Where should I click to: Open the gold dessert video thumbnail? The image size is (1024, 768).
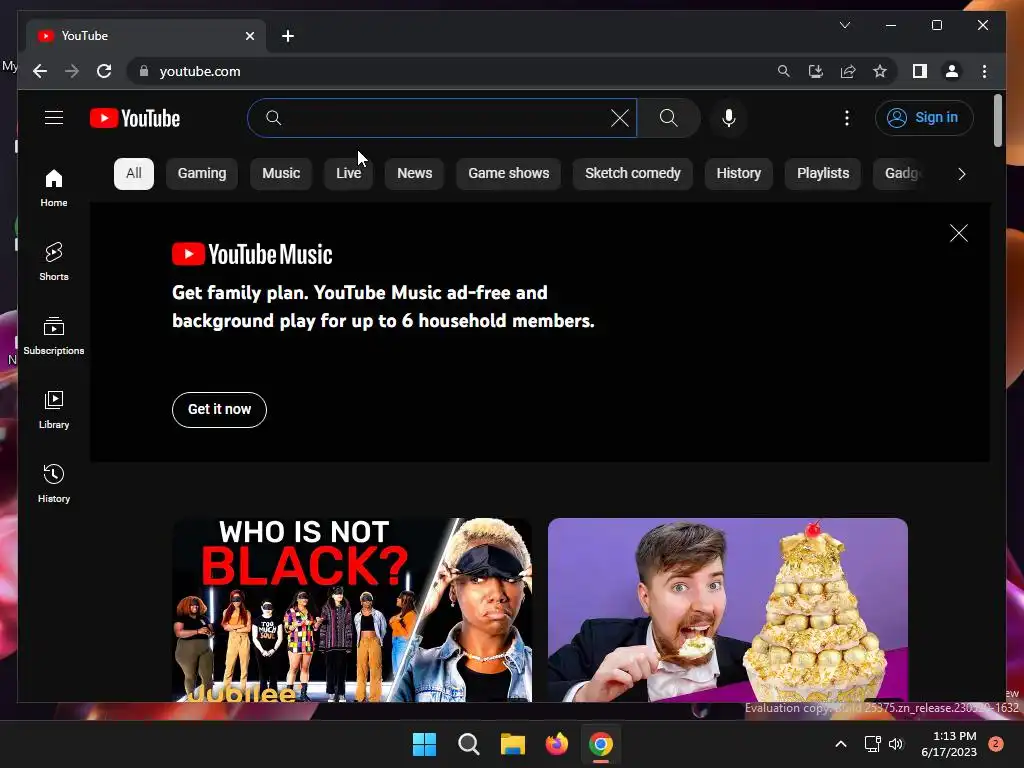(728, 610)
